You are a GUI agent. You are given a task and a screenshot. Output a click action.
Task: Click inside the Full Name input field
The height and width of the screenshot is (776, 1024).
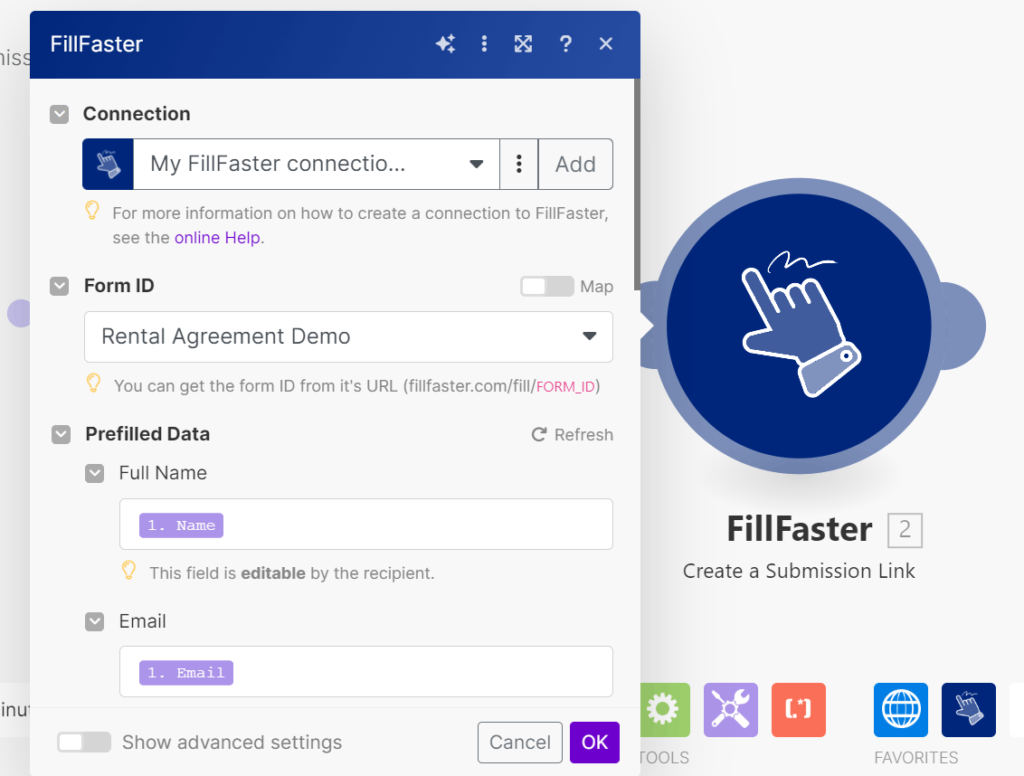click(366, 524)
